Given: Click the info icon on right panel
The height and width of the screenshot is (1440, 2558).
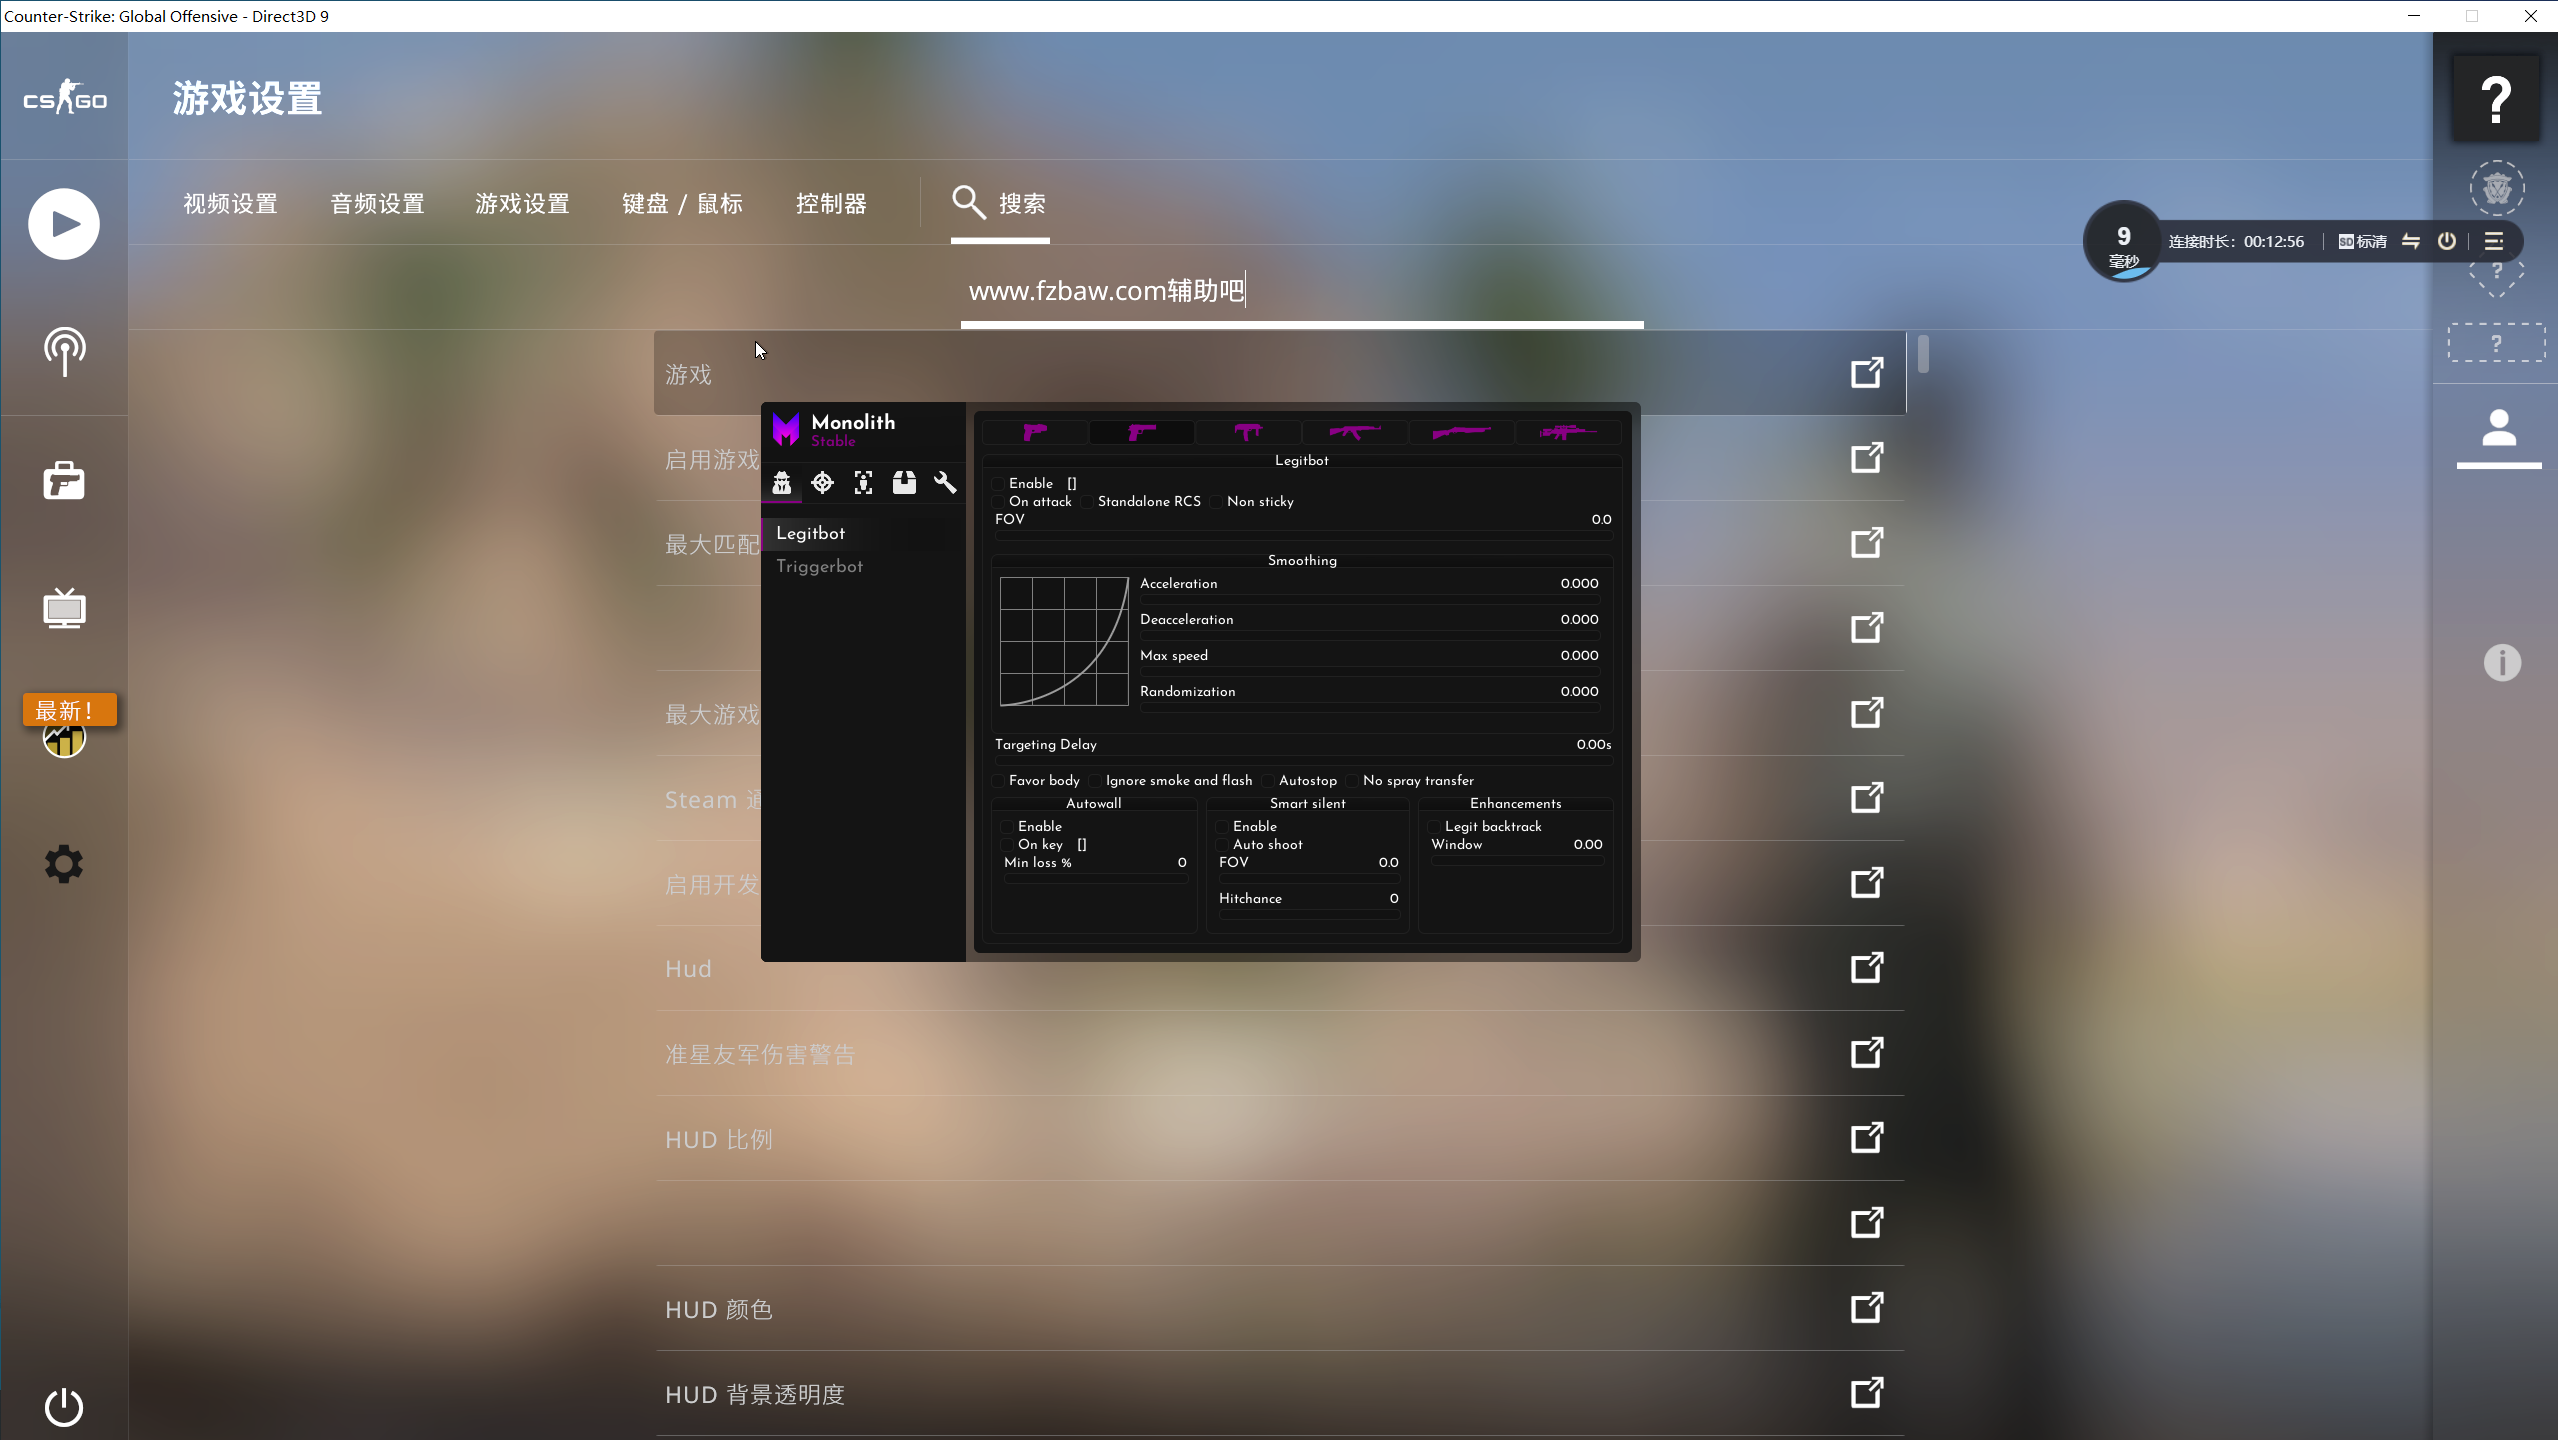Looking at the screenshot, I should coord(2502,662).
